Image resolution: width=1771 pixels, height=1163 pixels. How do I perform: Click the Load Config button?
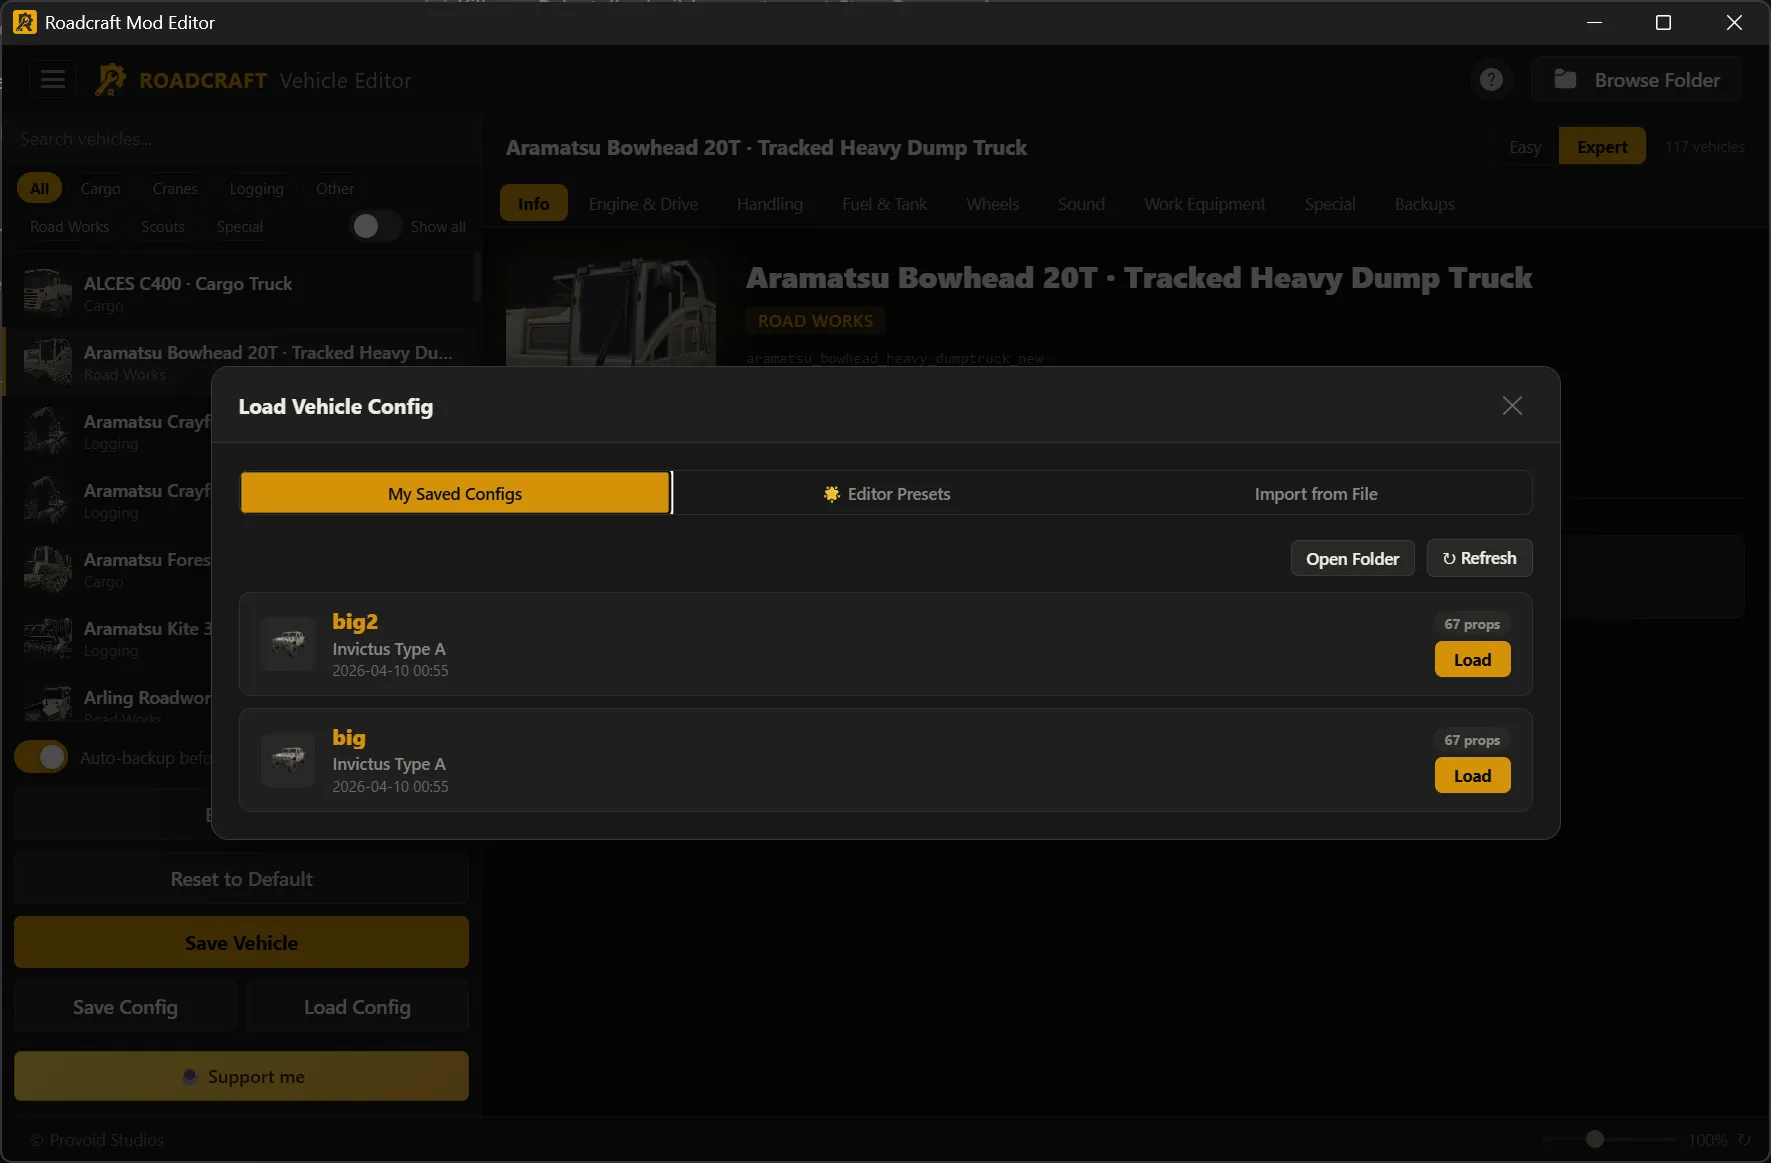tap(357, 1007)
